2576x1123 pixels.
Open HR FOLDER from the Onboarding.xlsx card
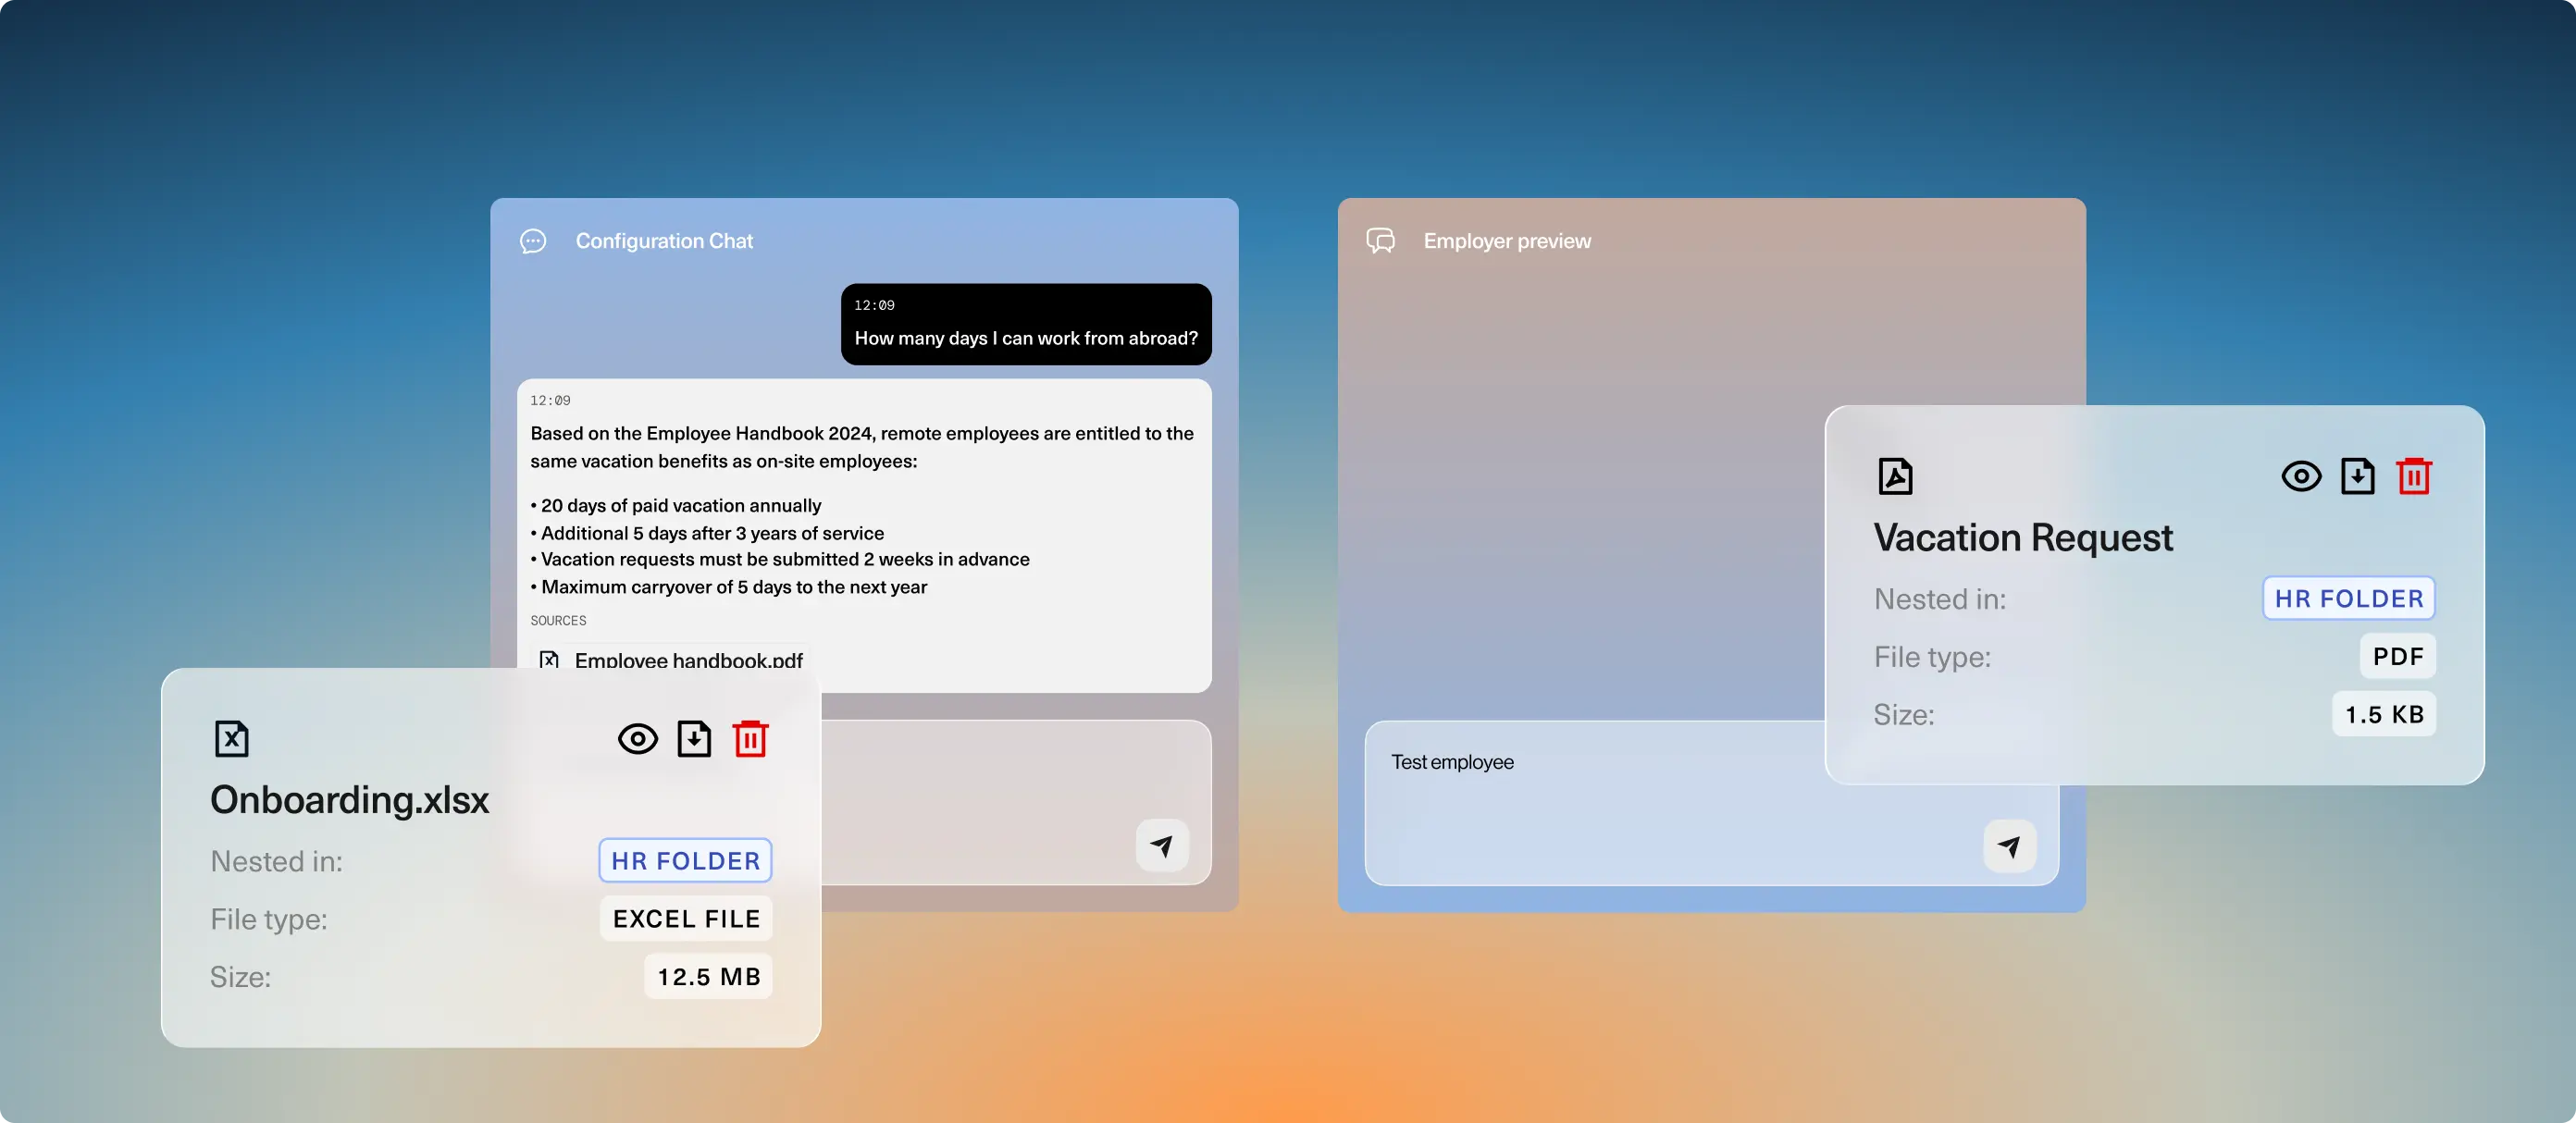tap(685, 860)
